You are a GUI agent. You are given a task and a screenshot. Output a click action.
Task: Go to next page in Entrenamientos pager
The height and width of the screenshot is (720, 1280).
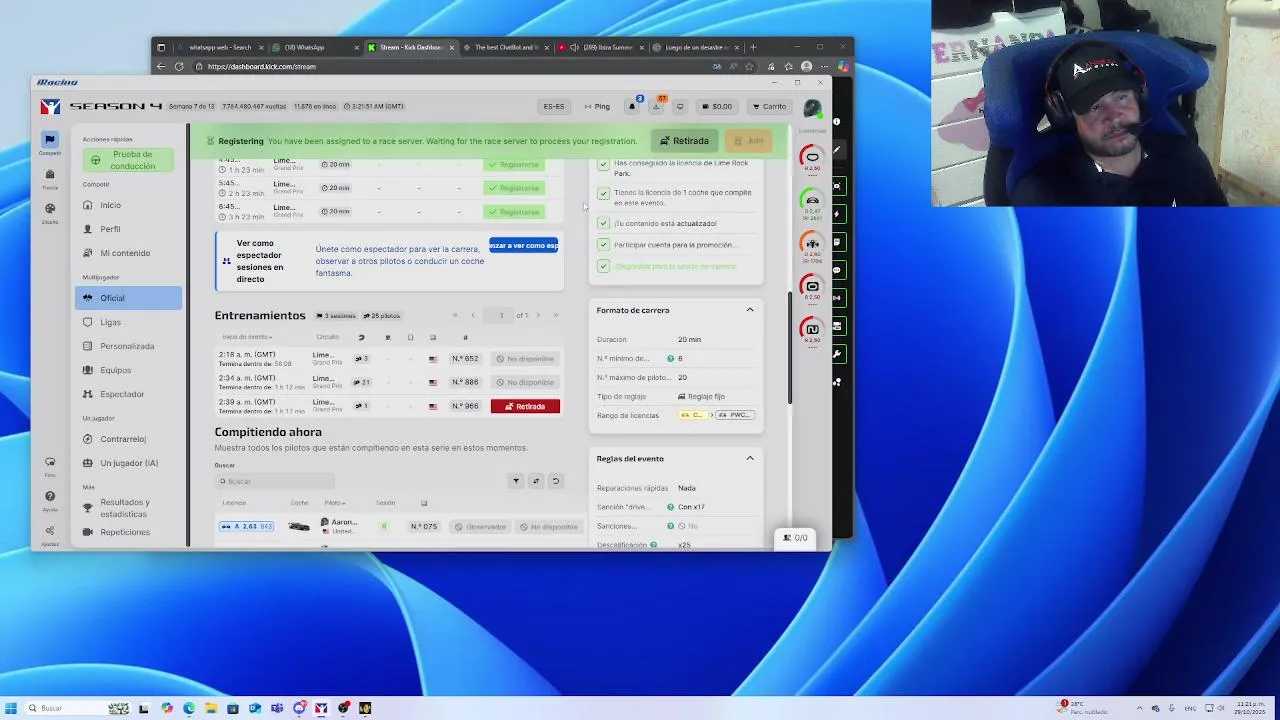click(x=538, y=316)
